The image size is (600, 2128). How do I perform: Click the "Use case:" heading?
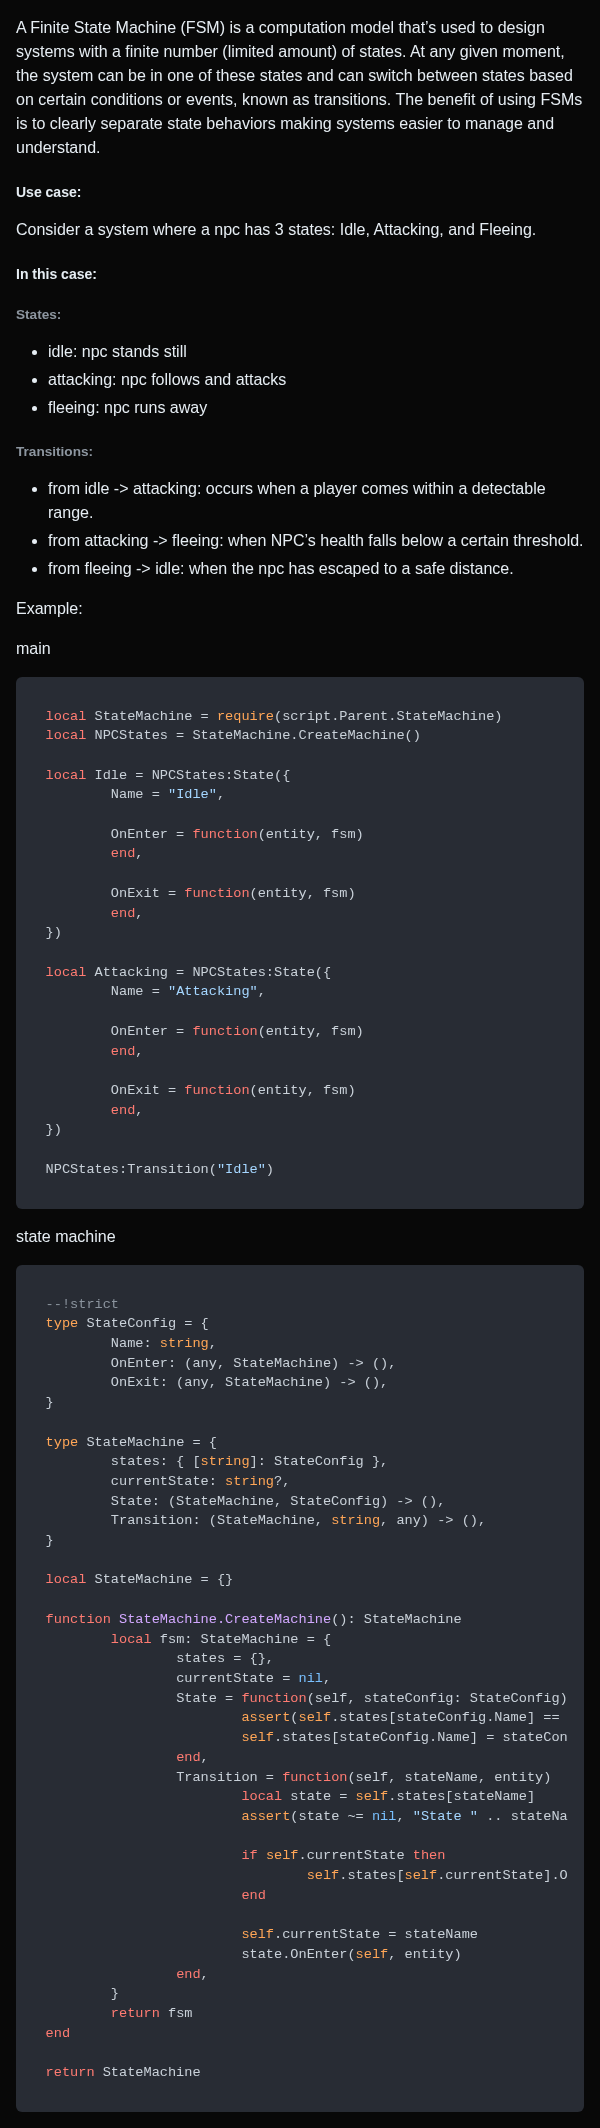click(48, 192)
